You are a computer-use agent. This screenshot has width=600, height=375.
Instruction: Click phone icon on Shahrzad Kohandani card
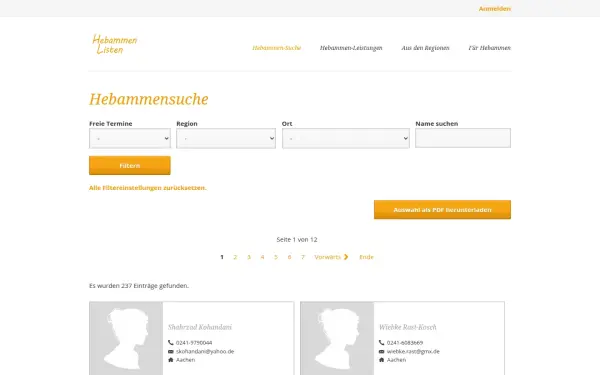[x=171, y=342]
